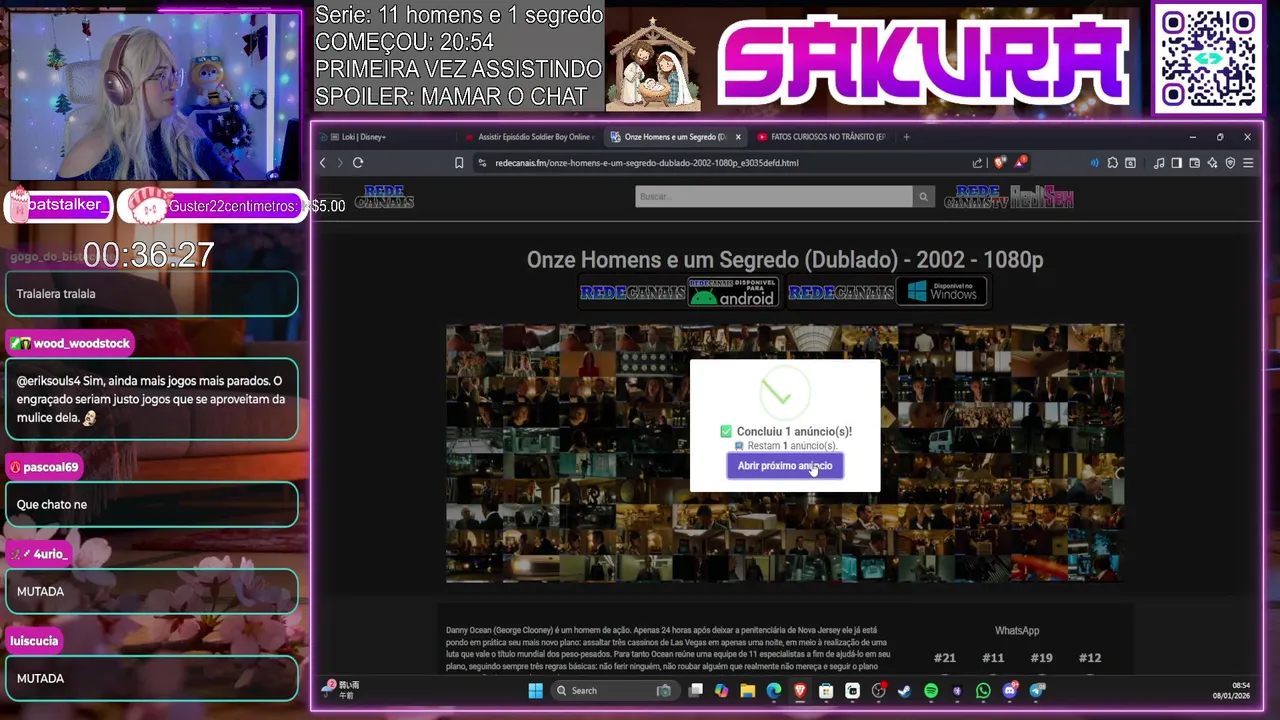Open Microsoft Edge from the taskbar
This screenshot has width=1280, height=720.
pyautogui.click(x=774, y=691)
